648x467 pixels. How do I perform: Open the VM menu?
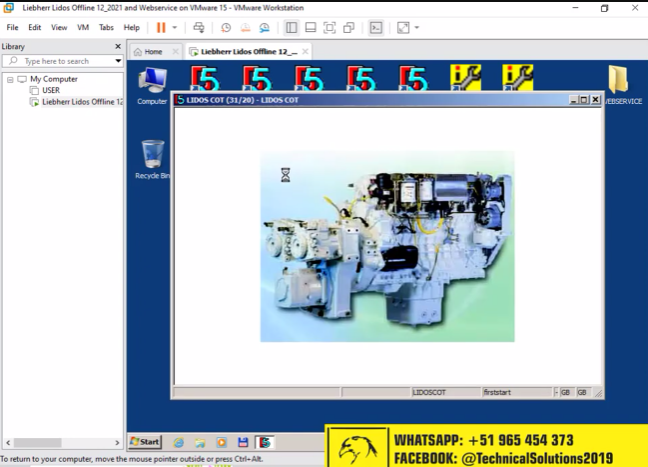[x=82, y=27]
